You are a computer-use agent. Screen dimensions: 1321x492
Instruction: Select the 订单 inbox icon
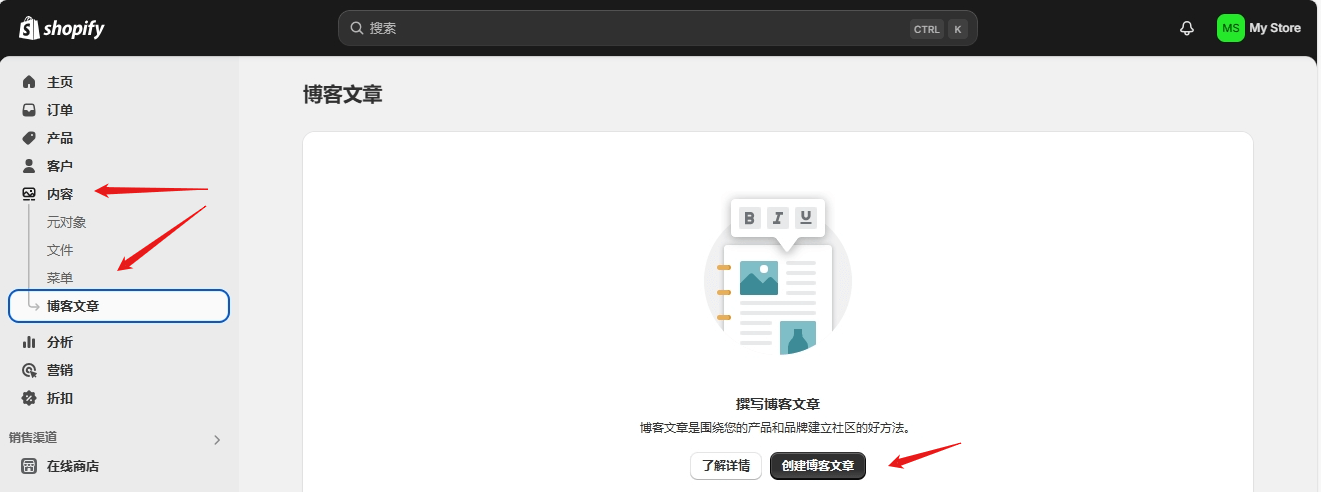pyautogui.click(x=29, y=110)
